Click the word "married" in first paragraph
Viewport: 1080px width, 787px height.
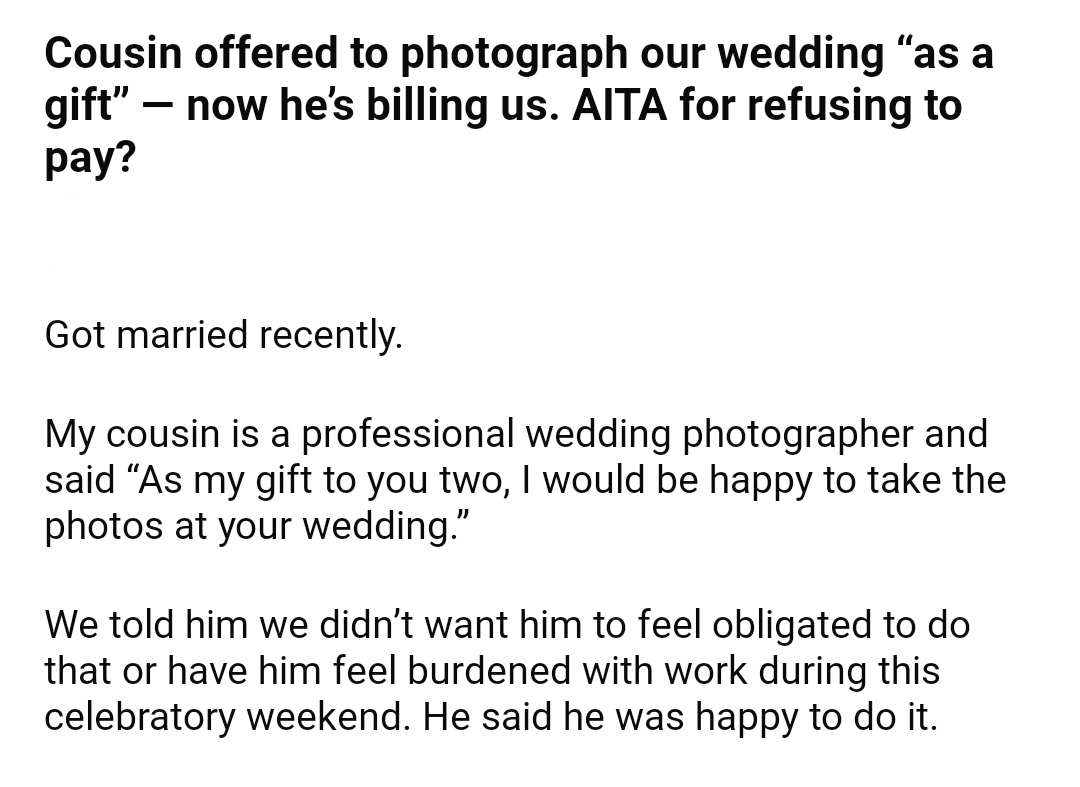182,335
